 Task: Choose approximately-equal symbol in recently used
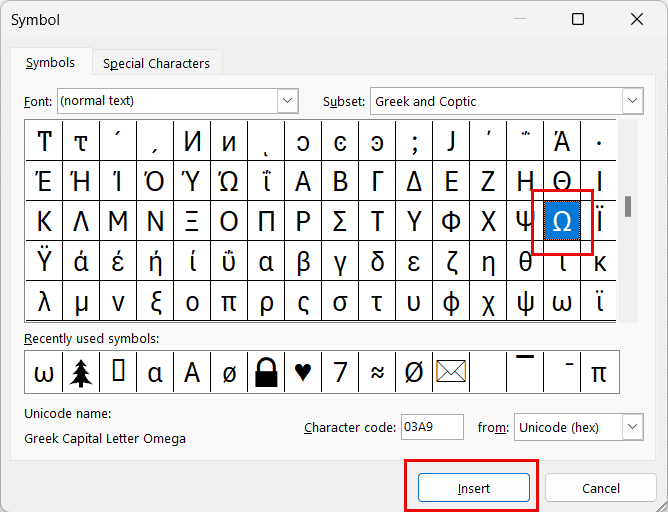pyautogui.click(x=377, y=372)
